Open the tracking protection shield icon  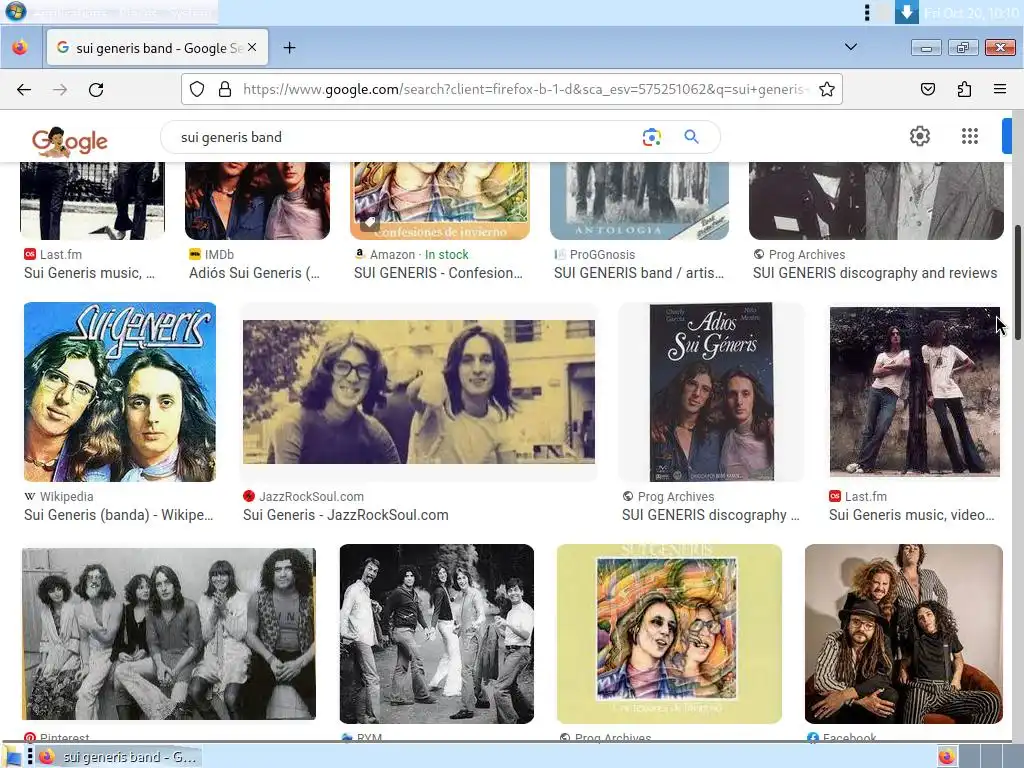pyautogui.click(x=197, y=89)
